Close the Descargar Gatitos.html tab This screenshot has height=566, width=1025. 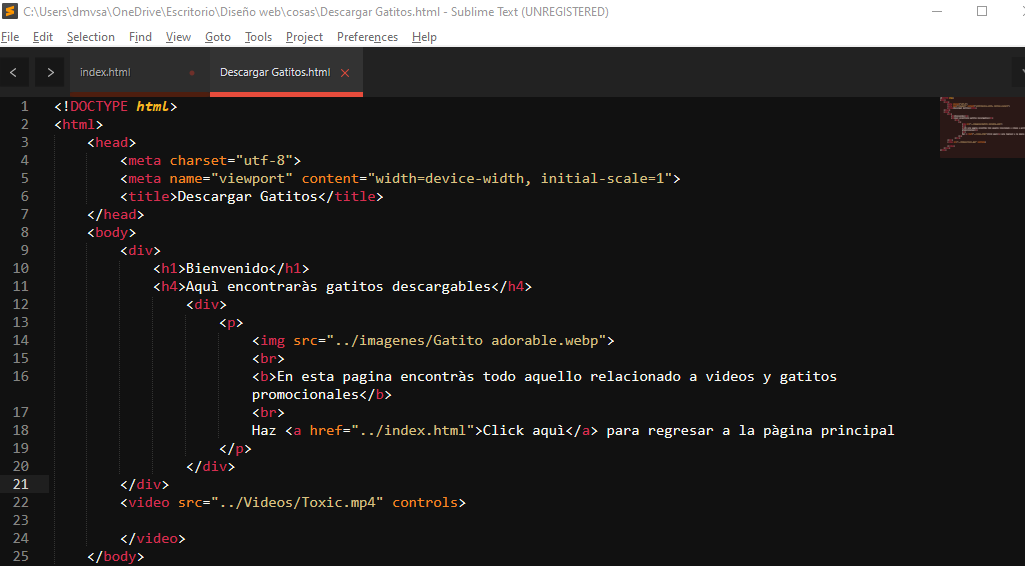(x=345, y=73)
